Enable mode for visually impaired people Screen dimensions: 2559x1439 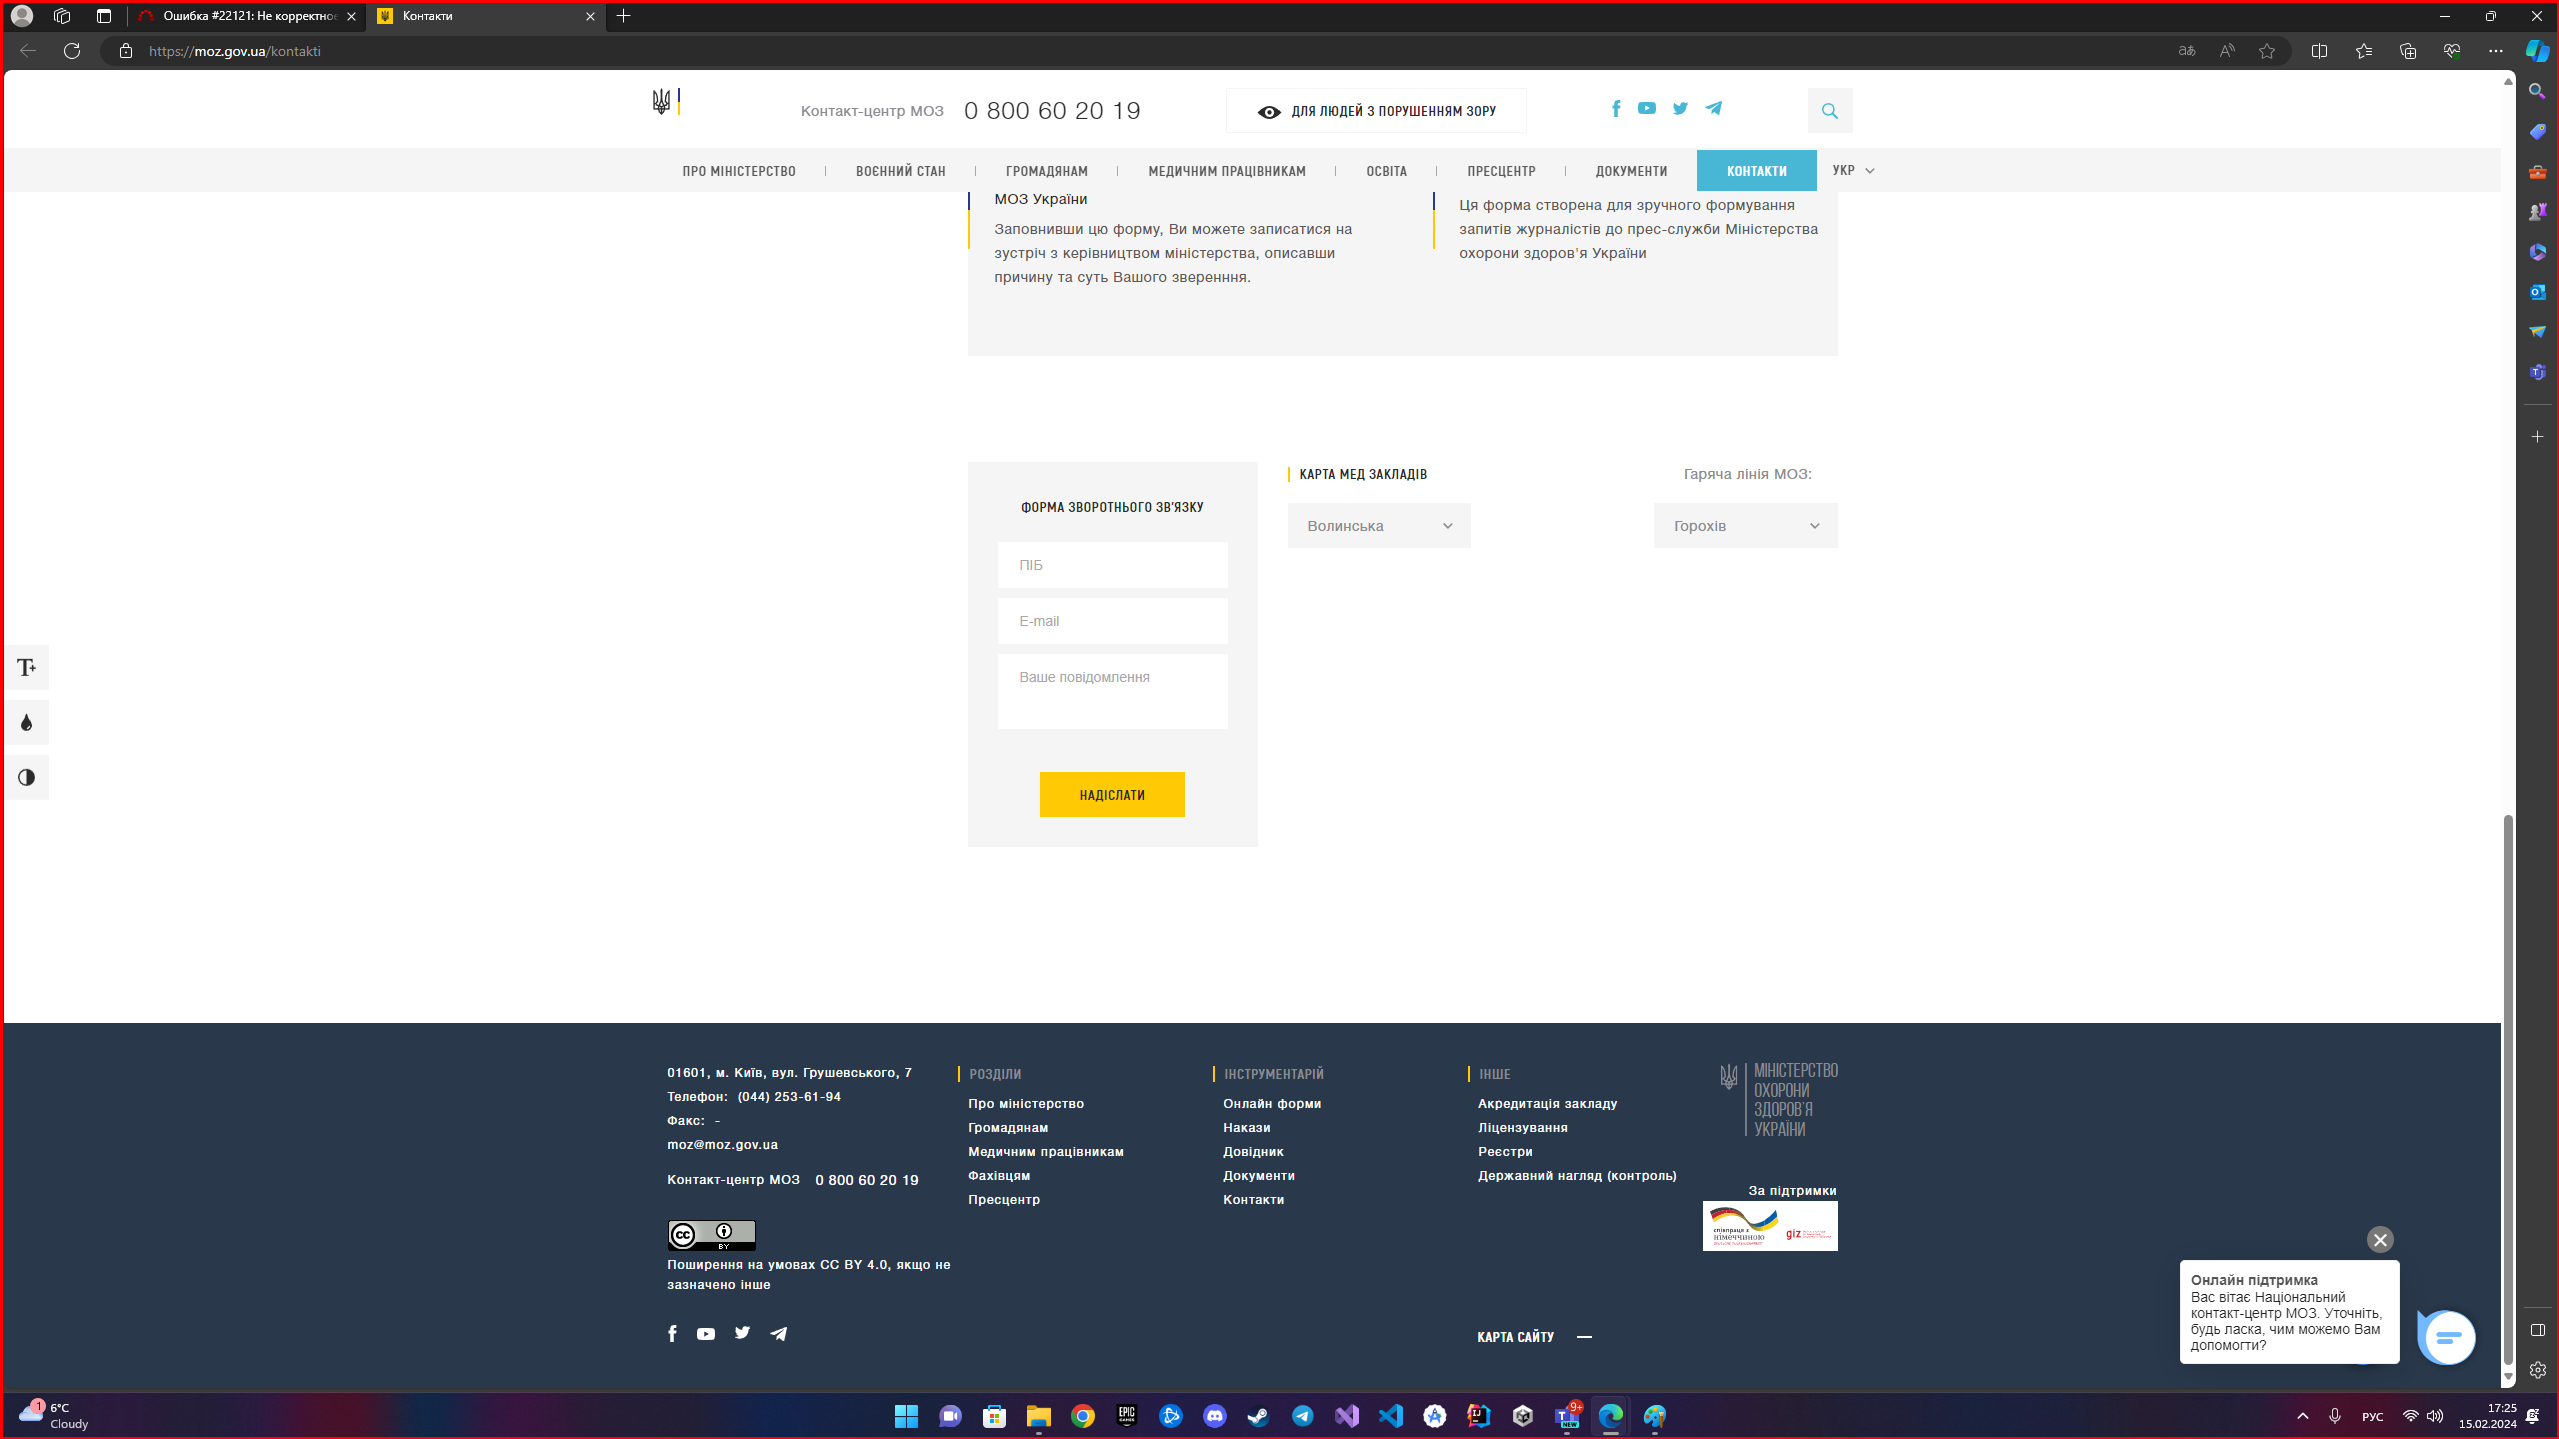pyautogui.click(x=1376, y=111)
